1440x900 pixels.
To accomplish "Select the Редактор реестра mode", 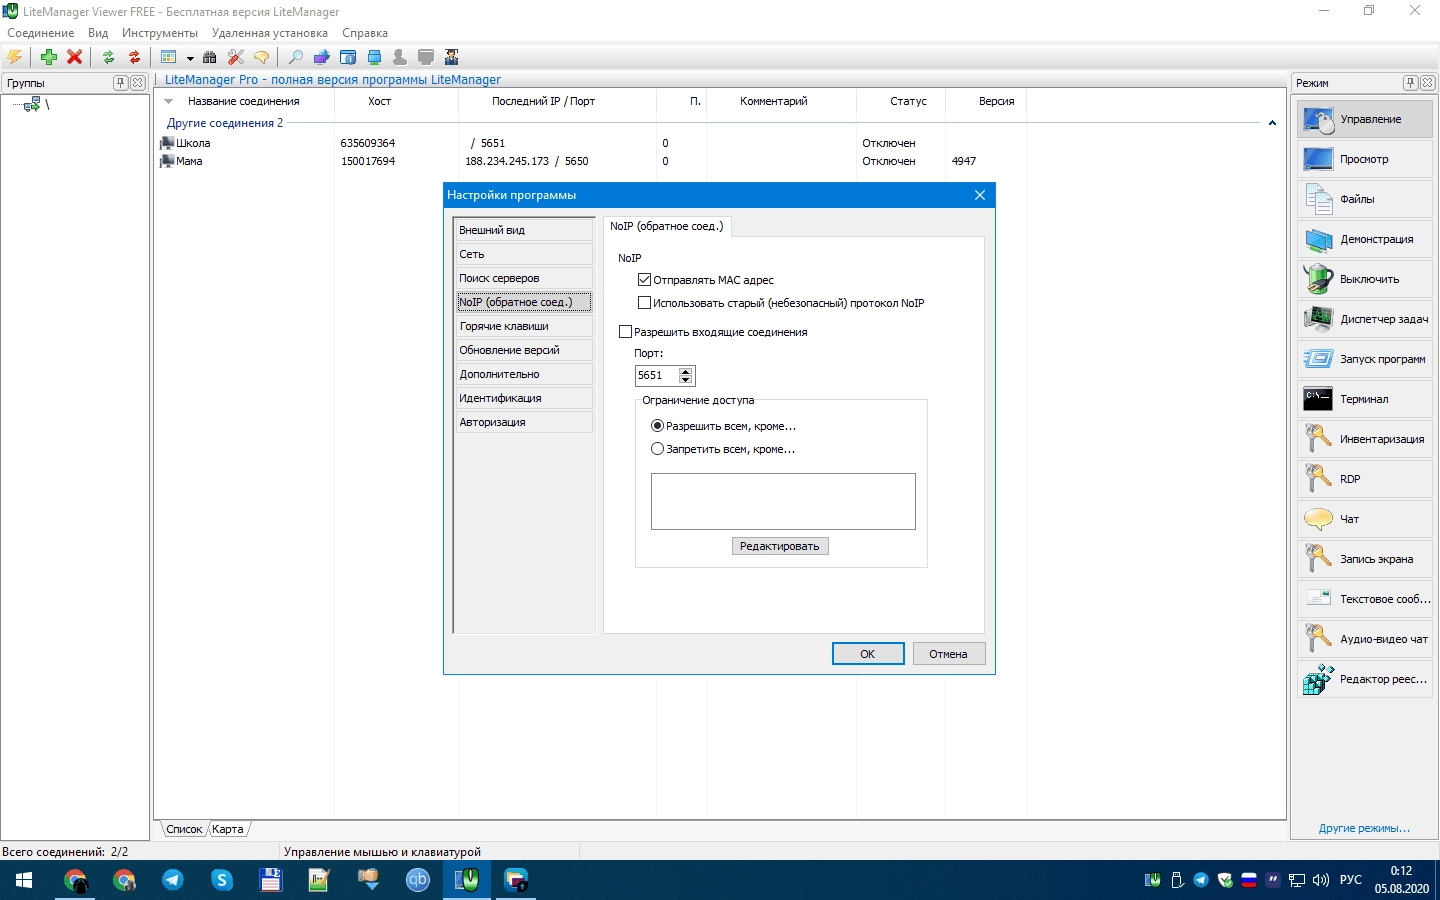I will click(1365, 679).
